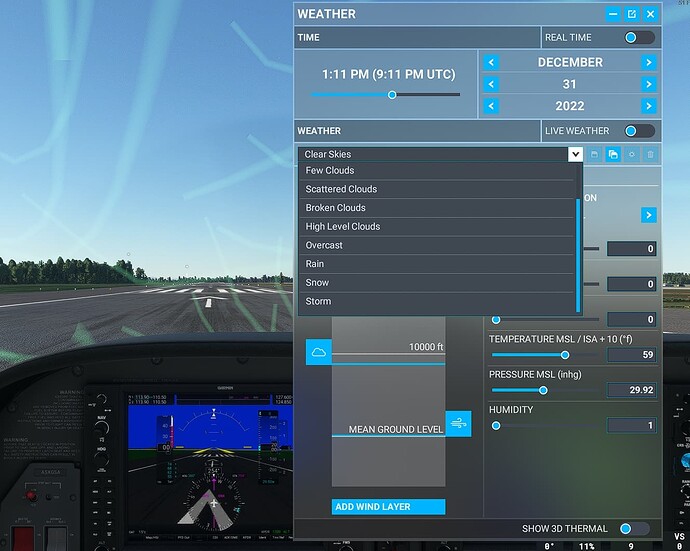Go to previous month before December
Viewport: 690px width, 551px height.
(x=490, y=62)
